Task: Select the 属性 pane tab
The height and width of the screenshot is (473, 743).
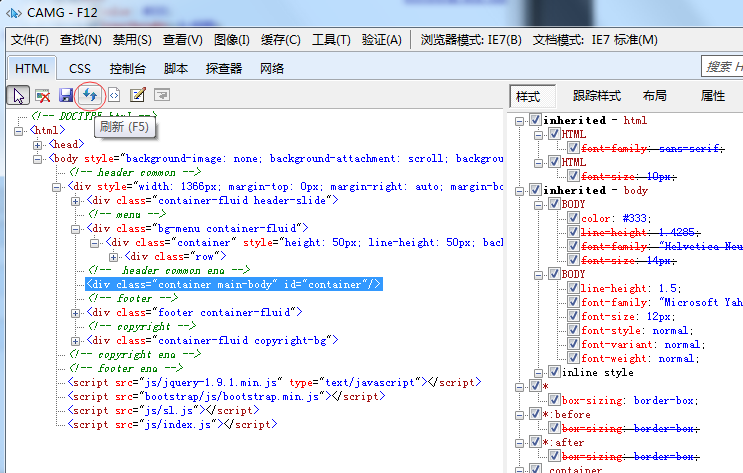Action: pyautogui.click(x=713, y=96)
